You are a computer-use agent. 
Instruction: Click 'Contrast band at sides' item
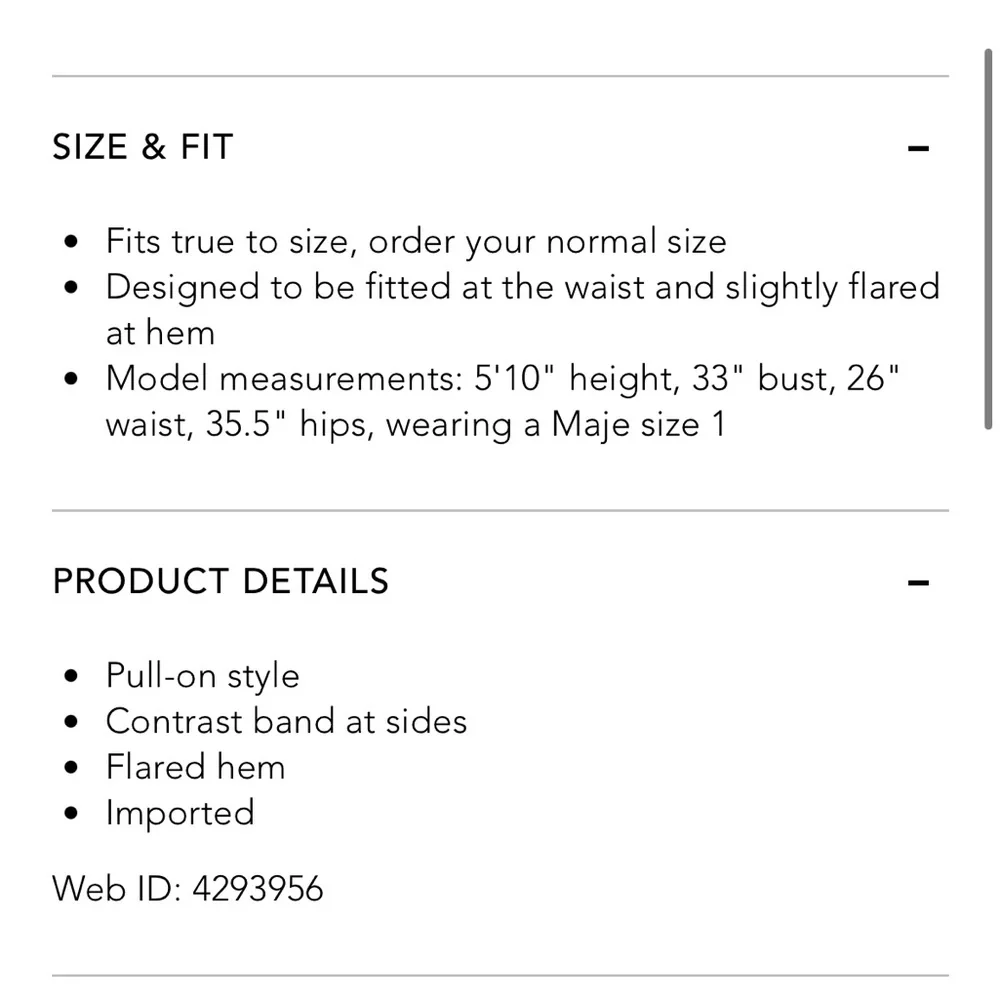point(286,721)
